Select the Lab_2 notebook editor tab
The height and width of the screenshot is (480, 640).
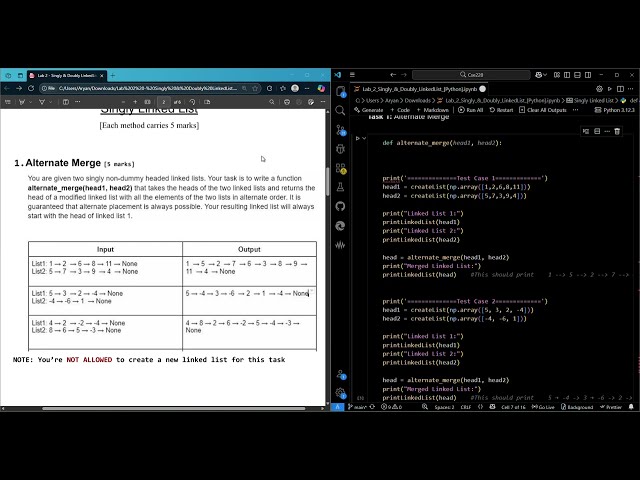(x=420, y=89)
